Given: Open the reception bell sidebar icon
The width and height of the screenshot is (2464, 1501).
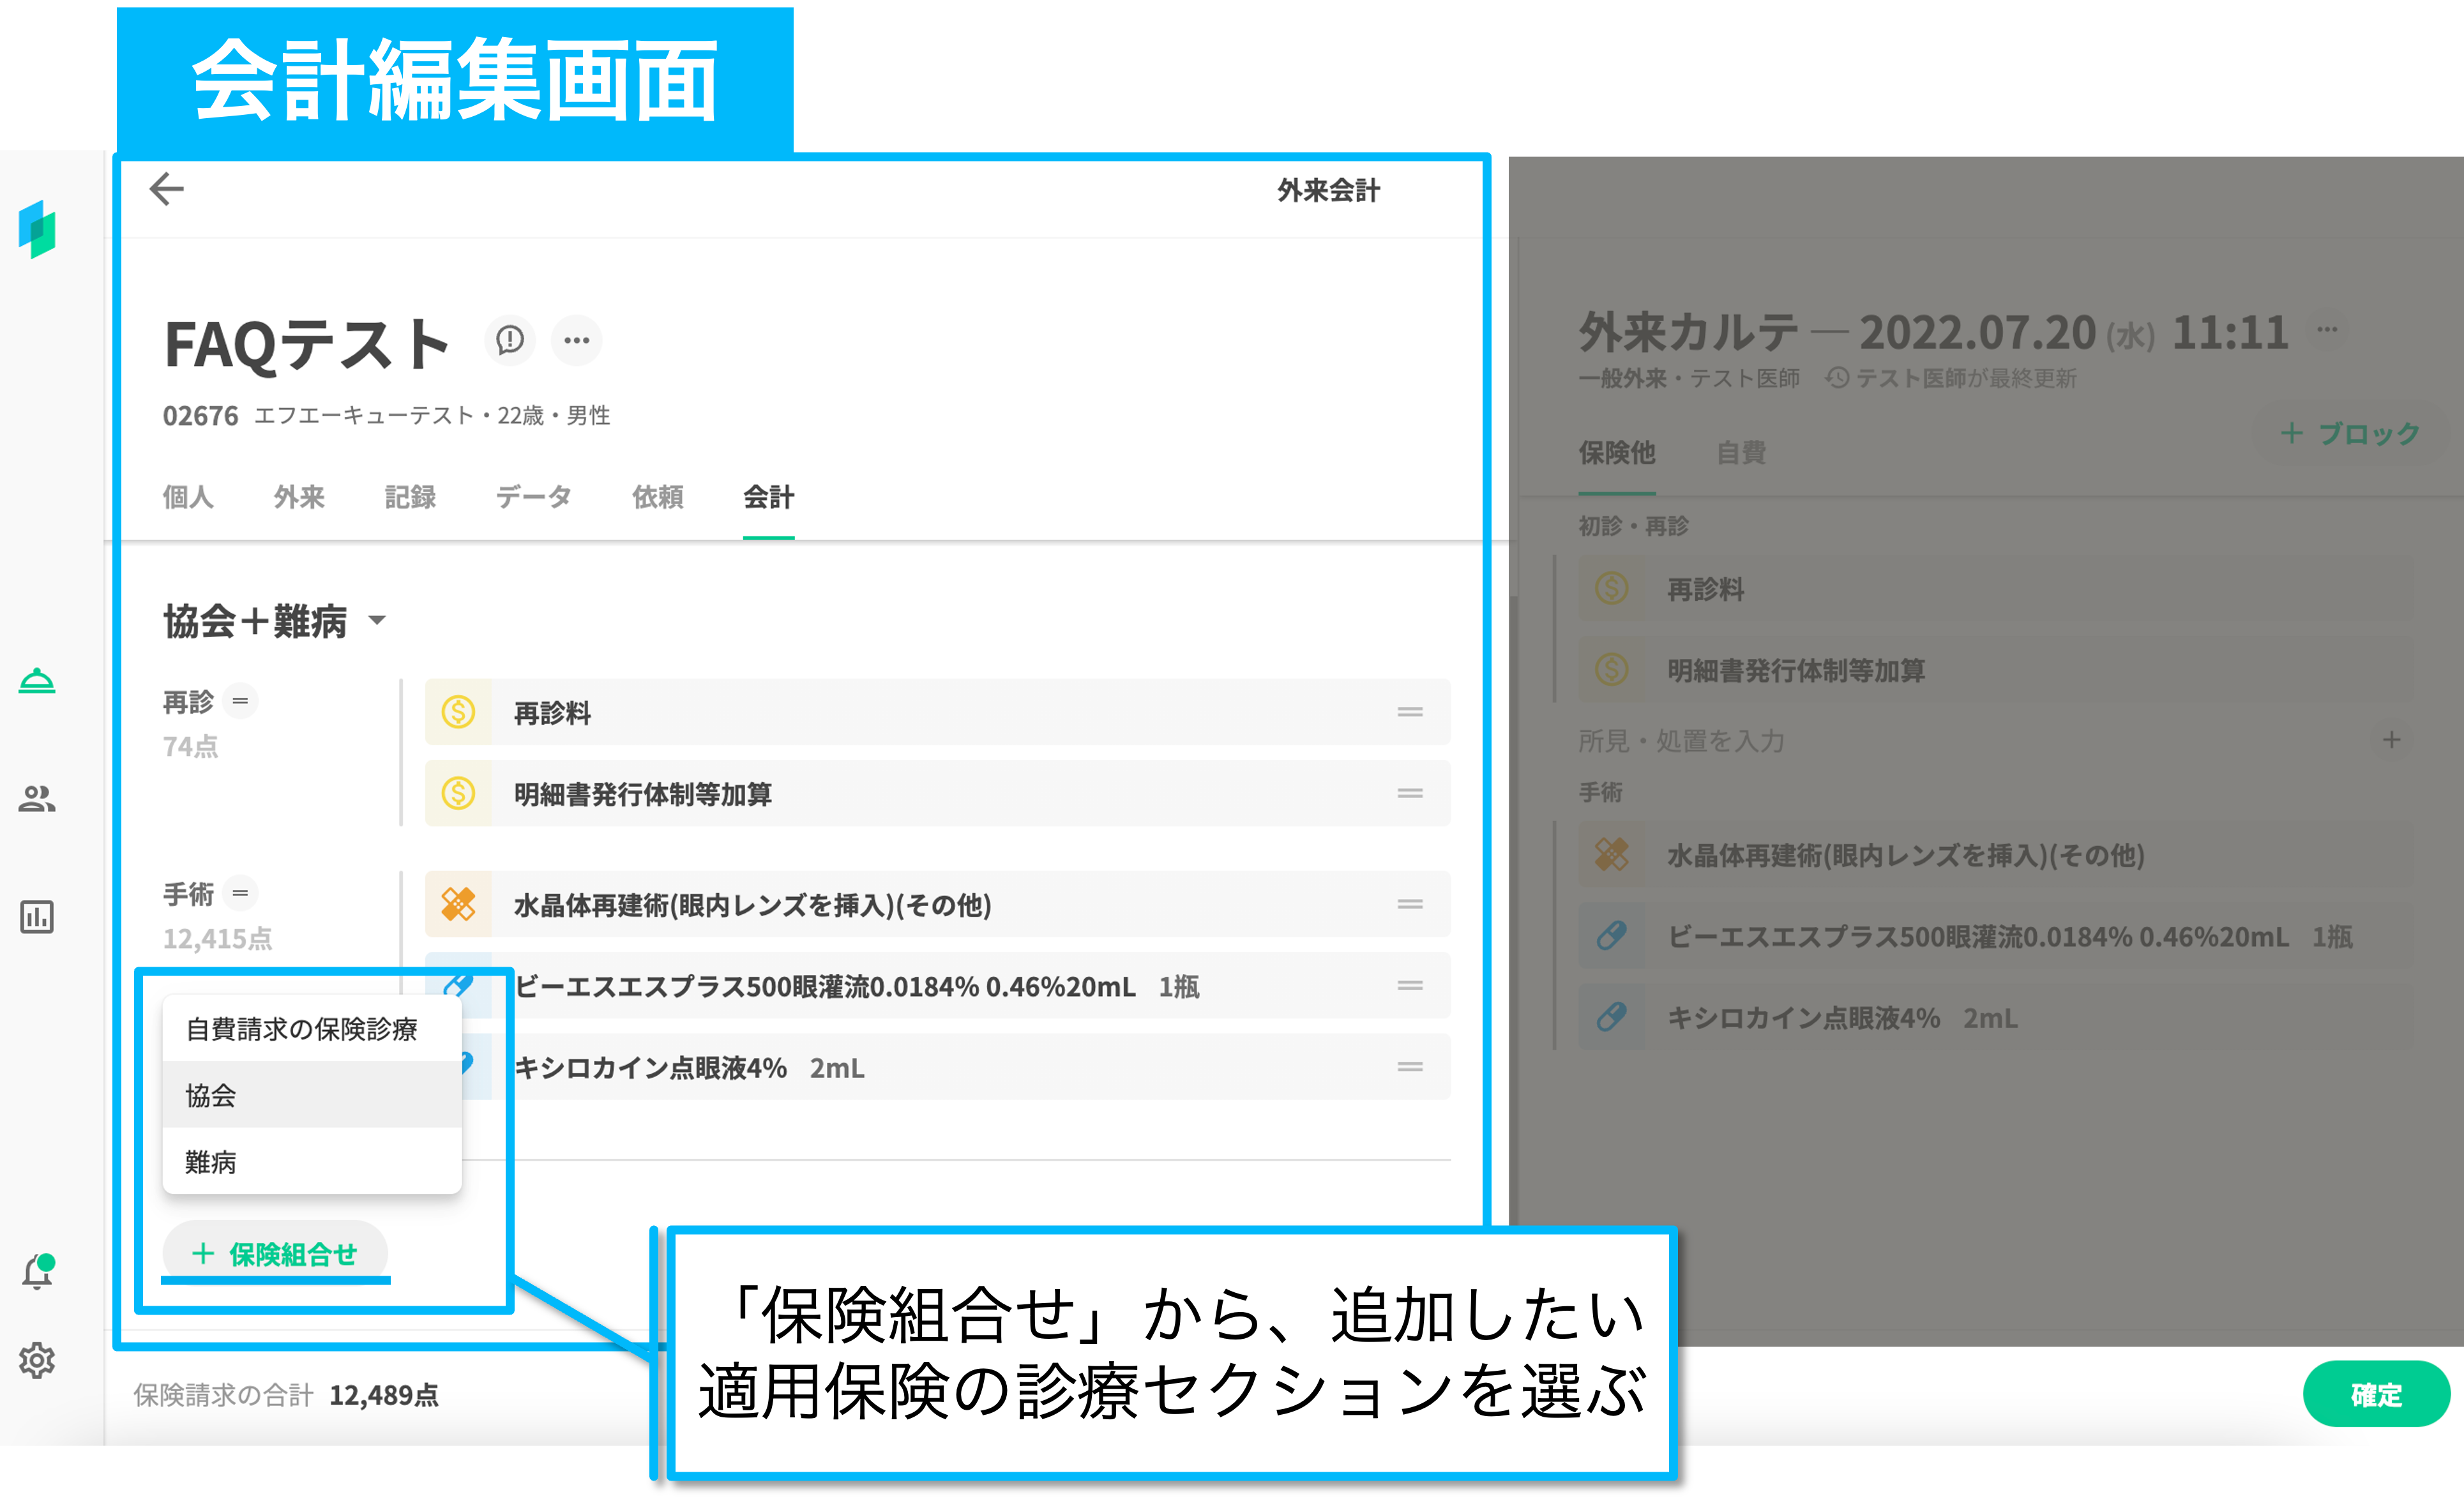Looking at the screenshot, I should click(37, 681).
